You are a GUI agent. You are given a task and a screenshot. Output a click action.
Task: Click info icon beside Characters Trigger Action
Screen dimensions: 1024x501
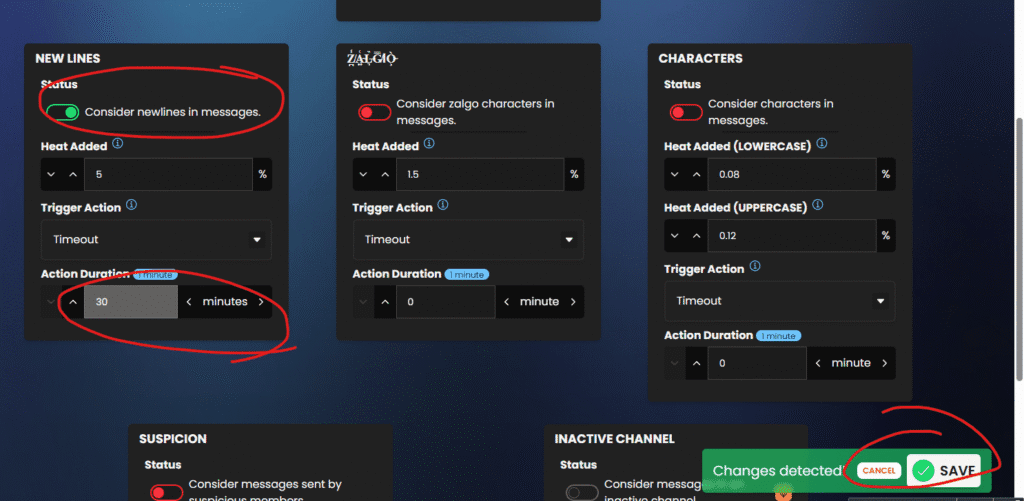click(x=755, y=267)
